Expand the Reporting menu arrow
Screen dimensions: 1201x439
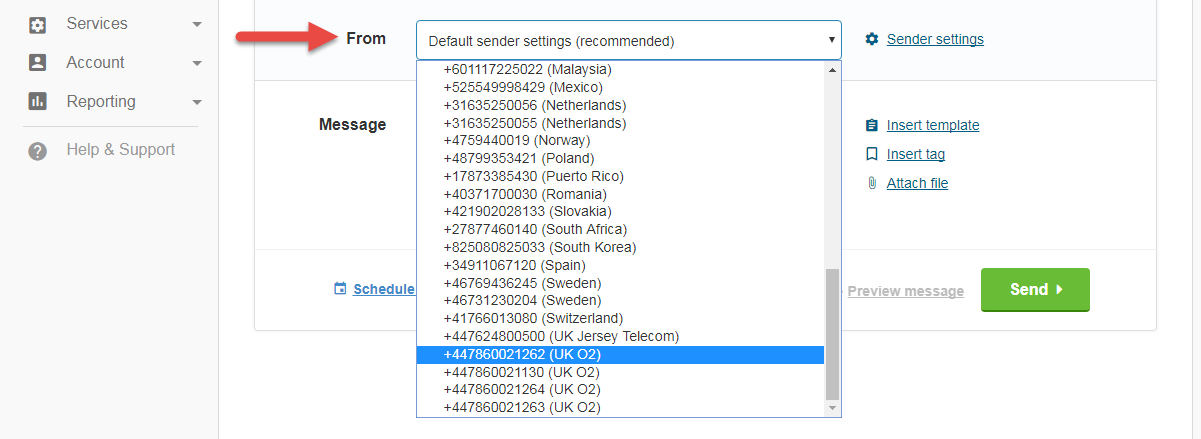click(197, 102)
